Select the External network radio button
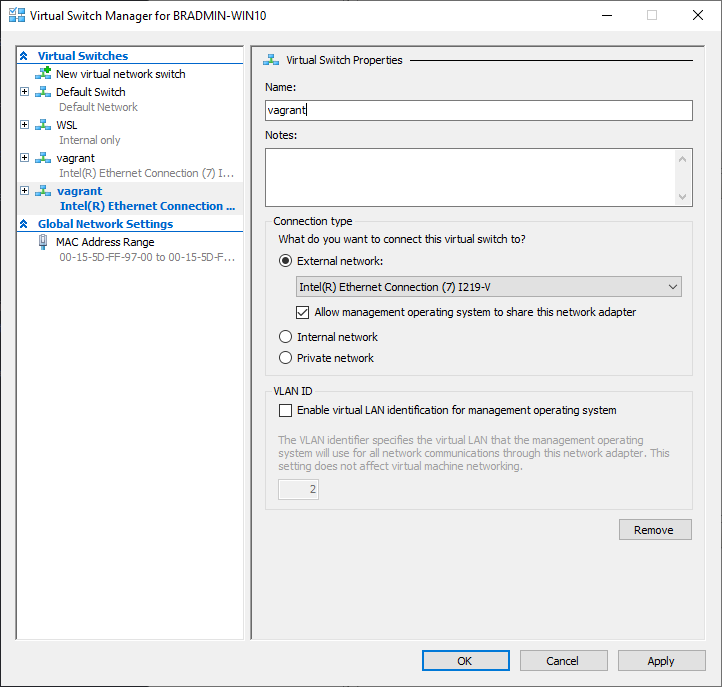 286,261
